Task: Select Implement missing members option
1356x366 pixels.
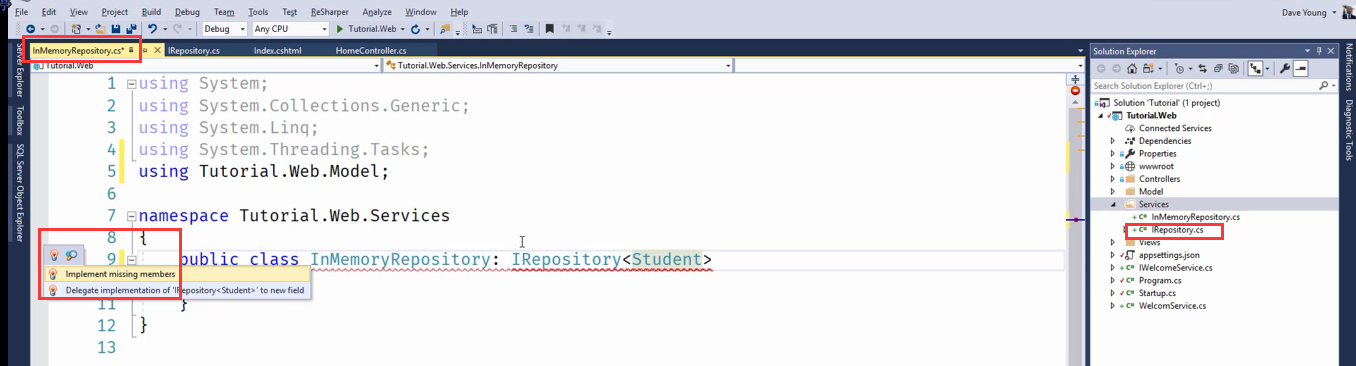Action: click(120, 274)
